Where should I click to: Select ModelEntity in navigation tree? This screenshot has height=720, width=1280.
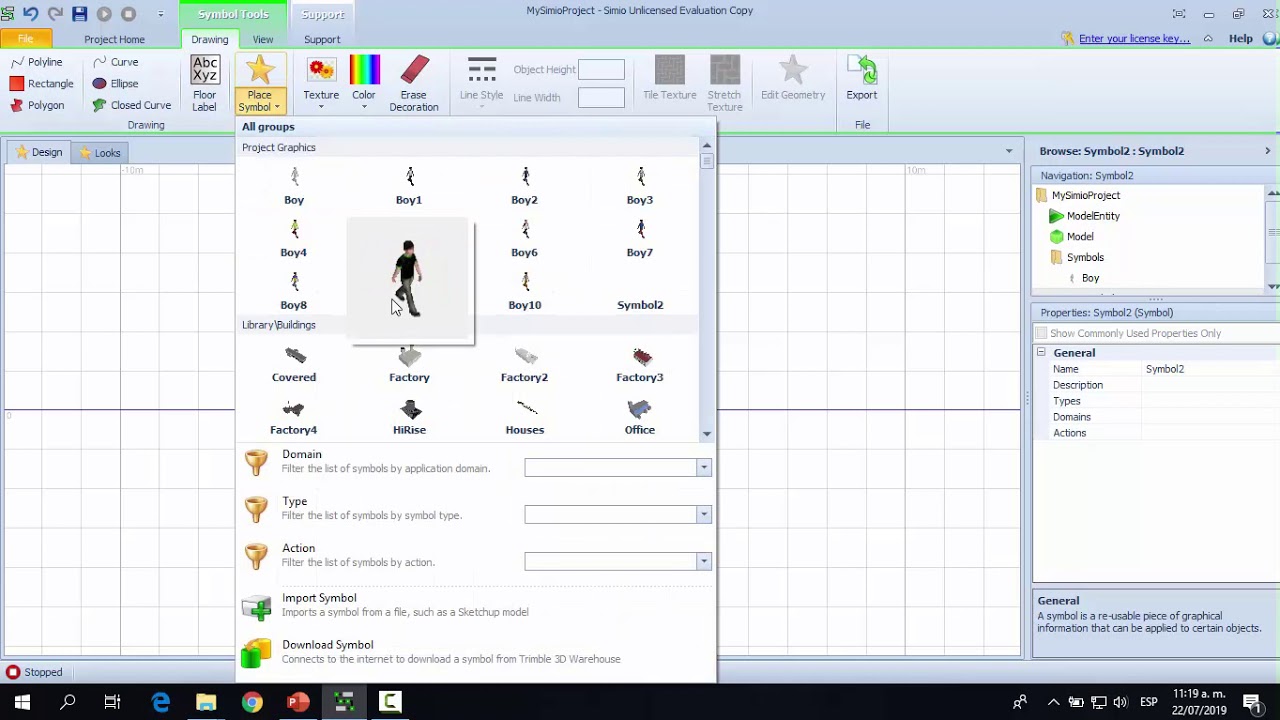tap(1093, 216)
